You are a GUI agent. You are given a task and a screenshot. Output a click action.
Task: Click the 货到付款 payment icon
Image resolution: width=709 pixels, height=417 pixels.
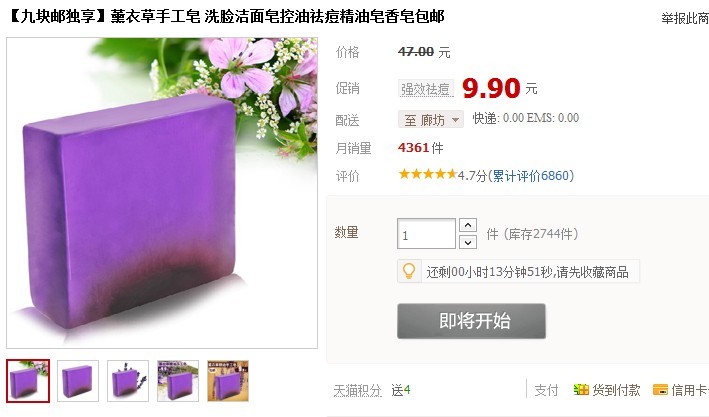(x=581, y=389)
